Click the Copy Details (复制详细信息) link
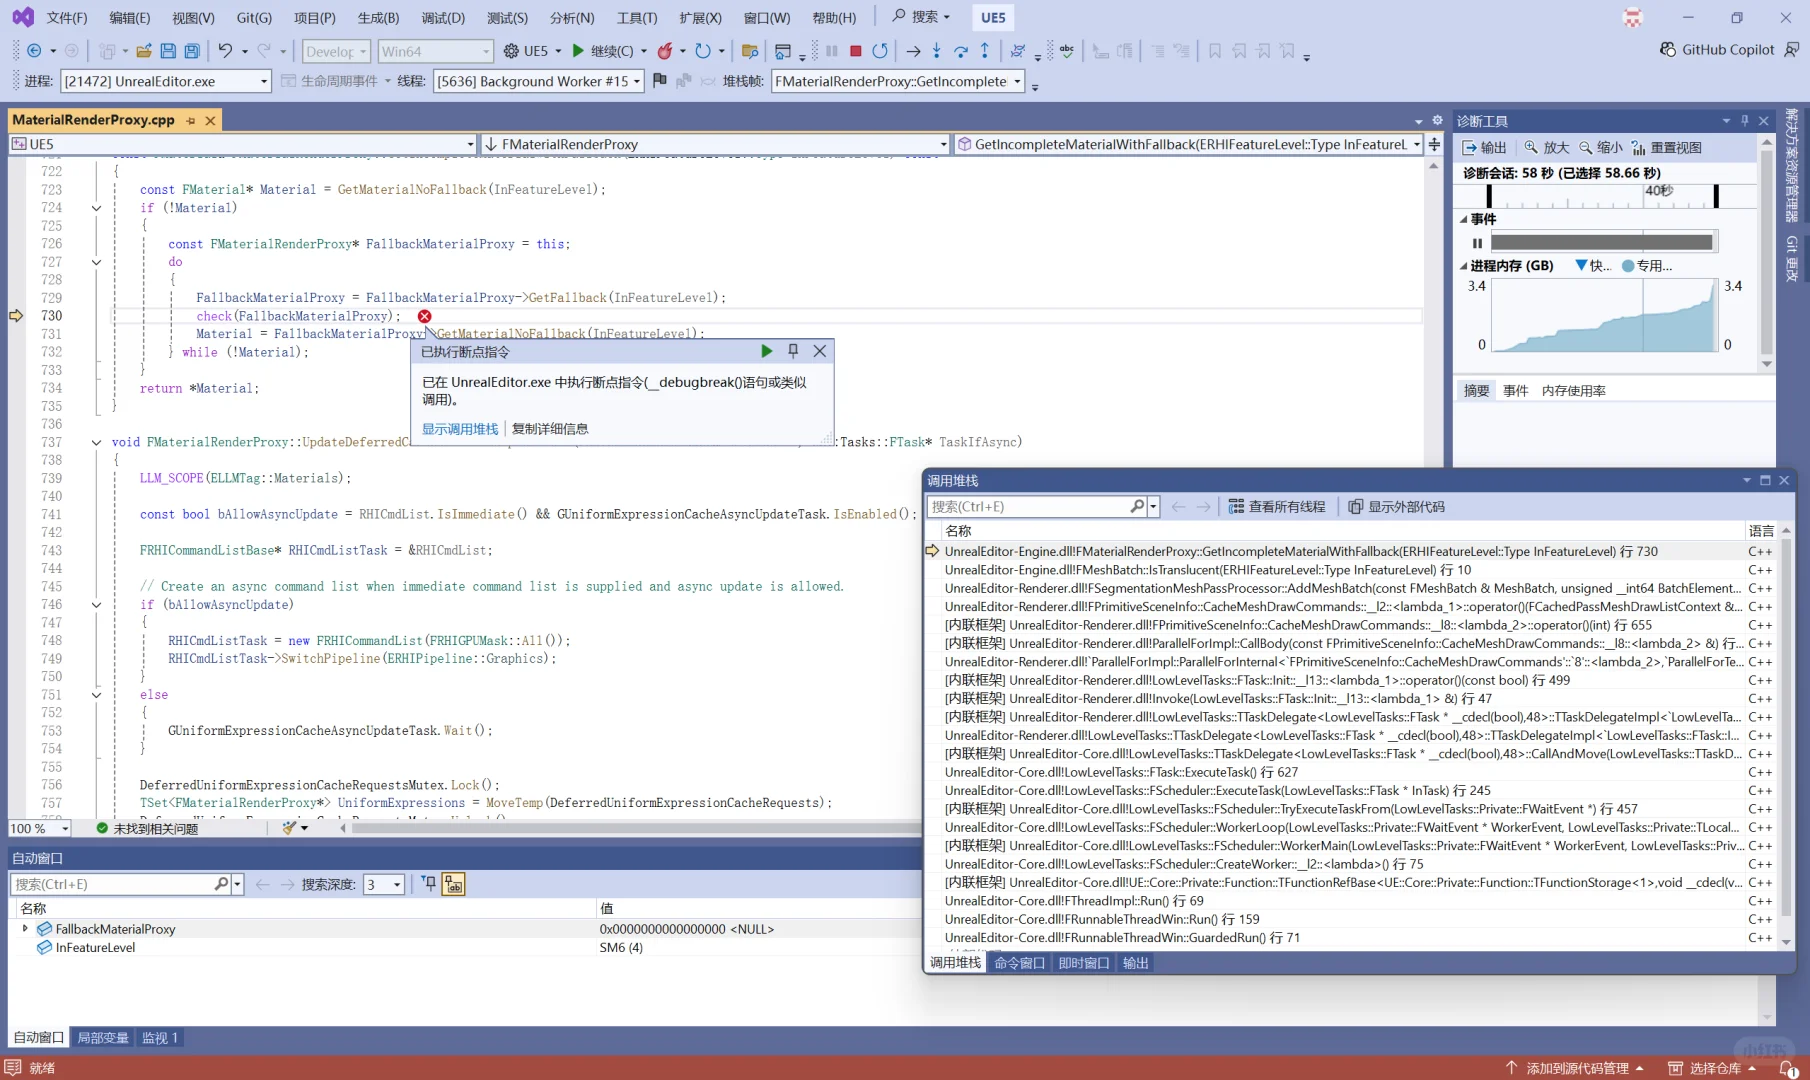The width and height of the screenshot is (1810, 1080). tap(550, 429)
